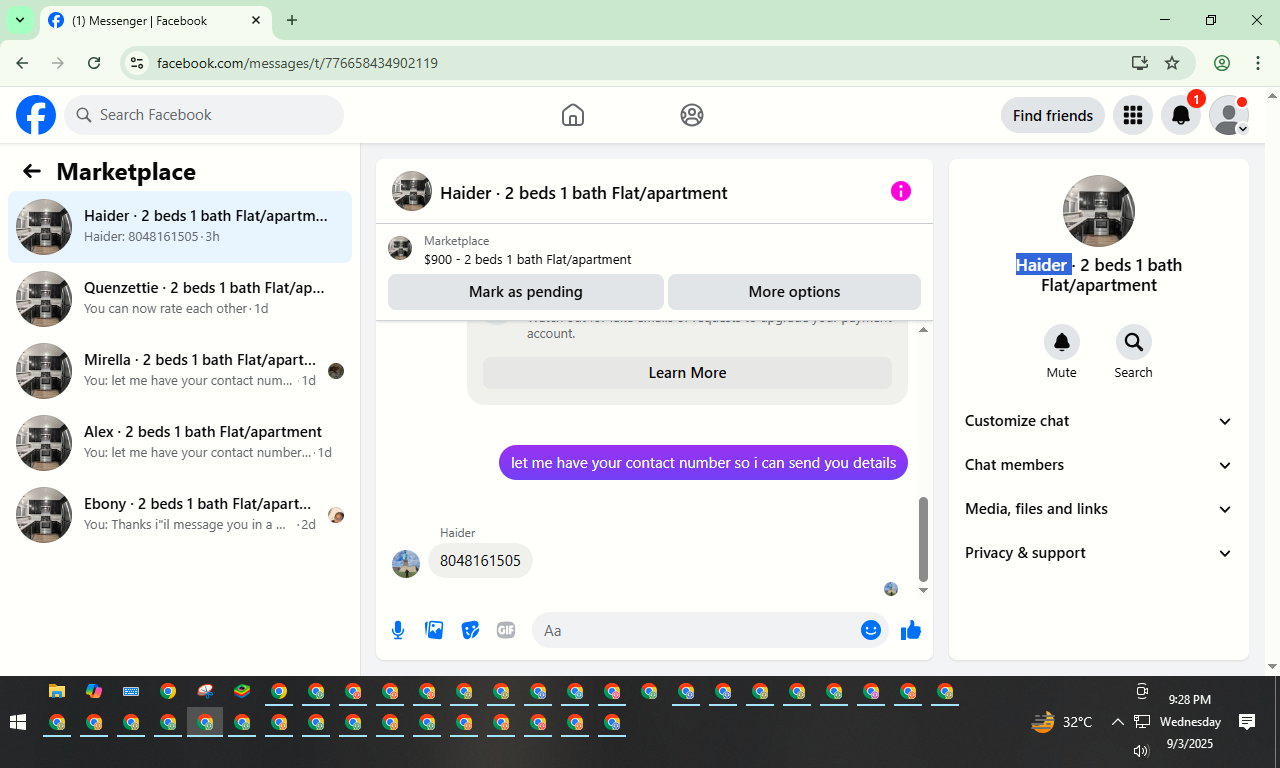
Task: Open the Ebony conversation
Action: [x=180, y=515]
